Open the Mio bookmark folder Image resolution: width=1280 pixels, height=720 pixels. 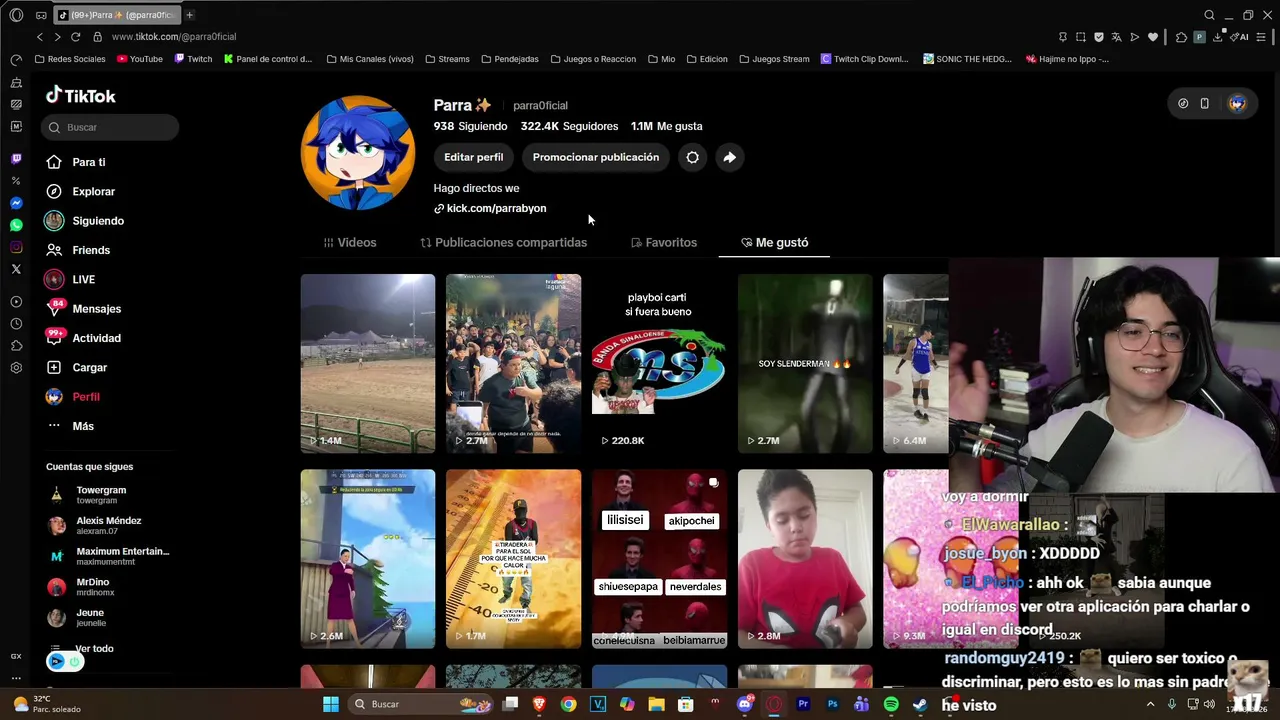(x=661, y=59)
